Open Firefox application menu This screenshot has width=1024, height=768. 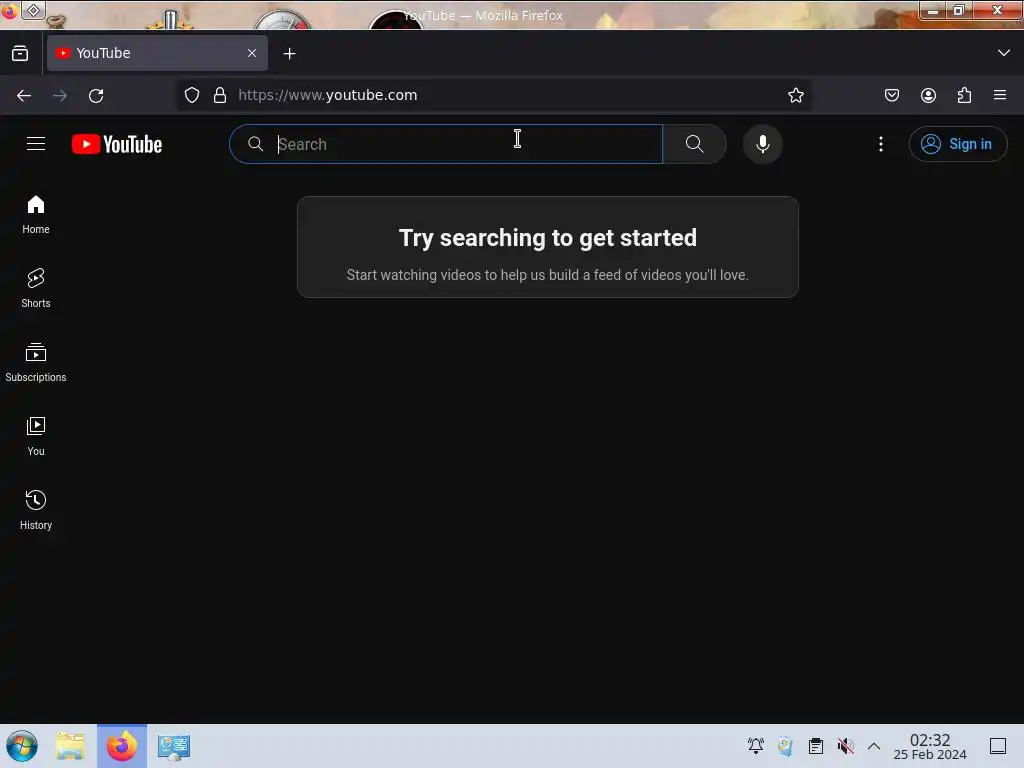tap(1000, 95)
